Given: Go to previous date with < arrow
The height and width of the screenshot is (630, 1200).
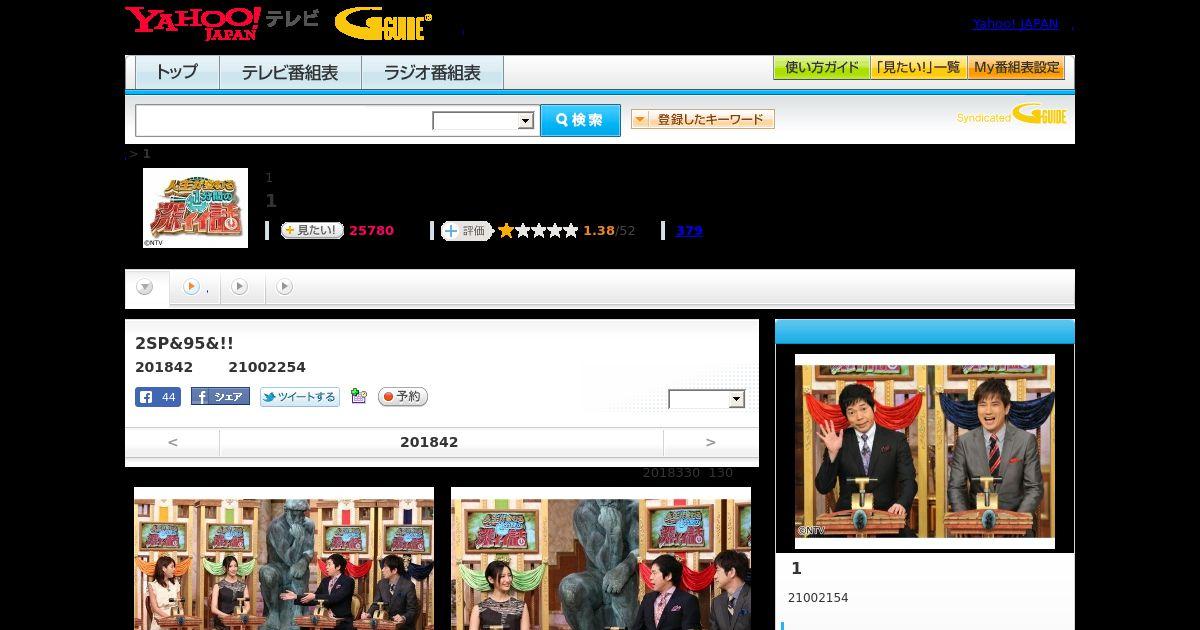Looking at the screenshot, I should point(173,442).
